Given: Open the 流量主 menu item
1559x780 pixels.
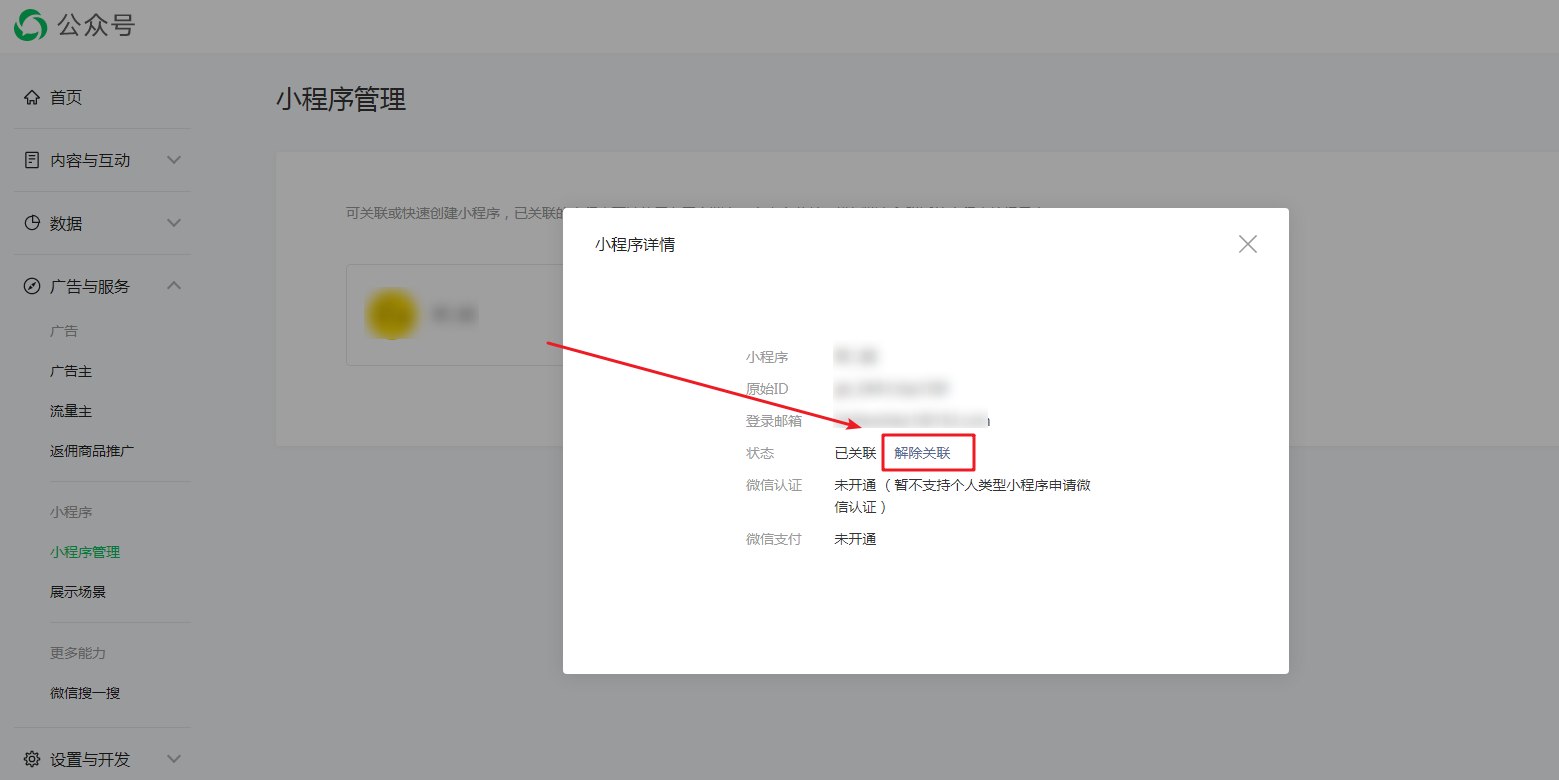Looking at the screenshot, I should [71, 411].
